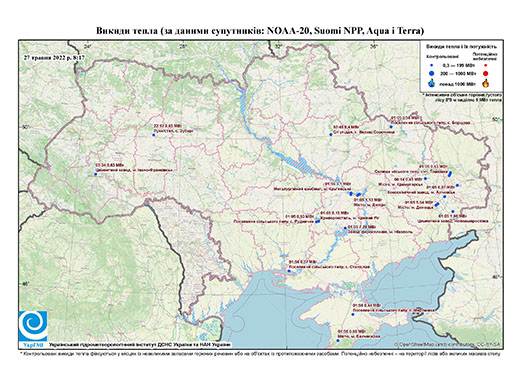The image size is (520, 368).
Task: Click the UkrGMI swirl logo
Action: [x=33, y=327]
